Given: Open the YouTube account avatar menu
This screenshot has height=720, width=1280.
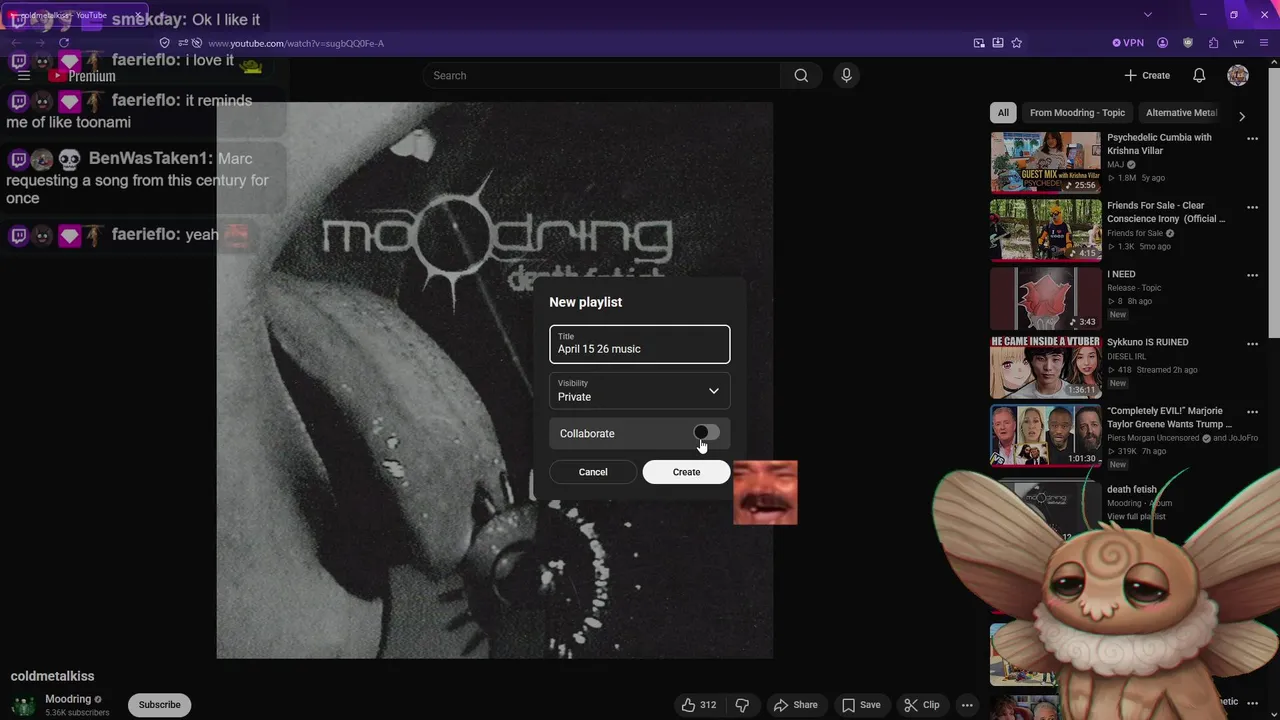Looking at the screenshot, I should 1238,75.
